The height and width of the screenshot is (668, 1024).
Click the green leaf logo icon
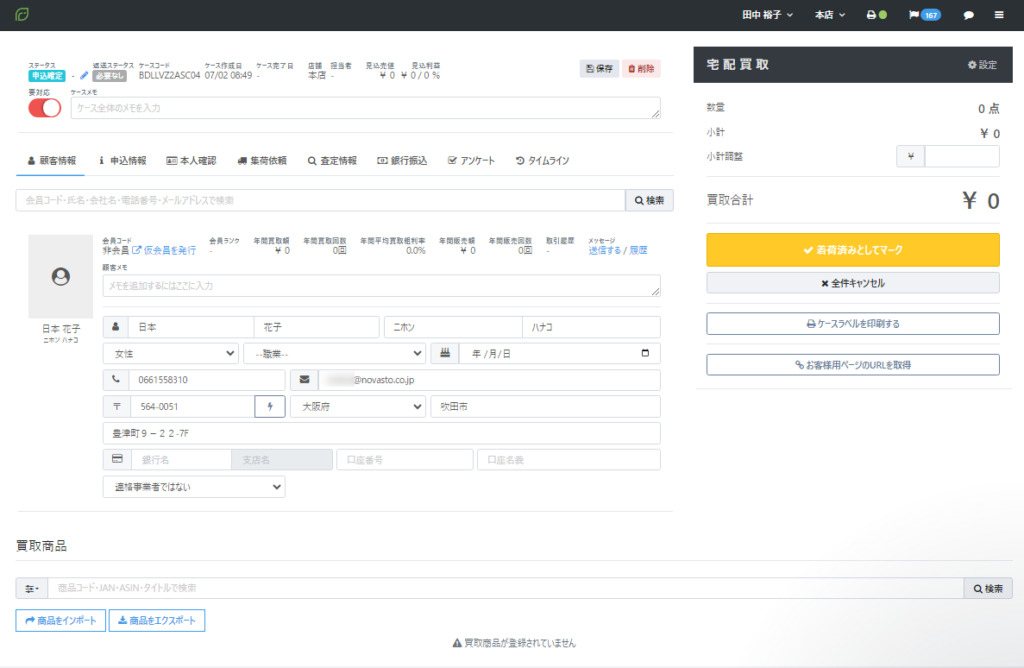(22, 14)
